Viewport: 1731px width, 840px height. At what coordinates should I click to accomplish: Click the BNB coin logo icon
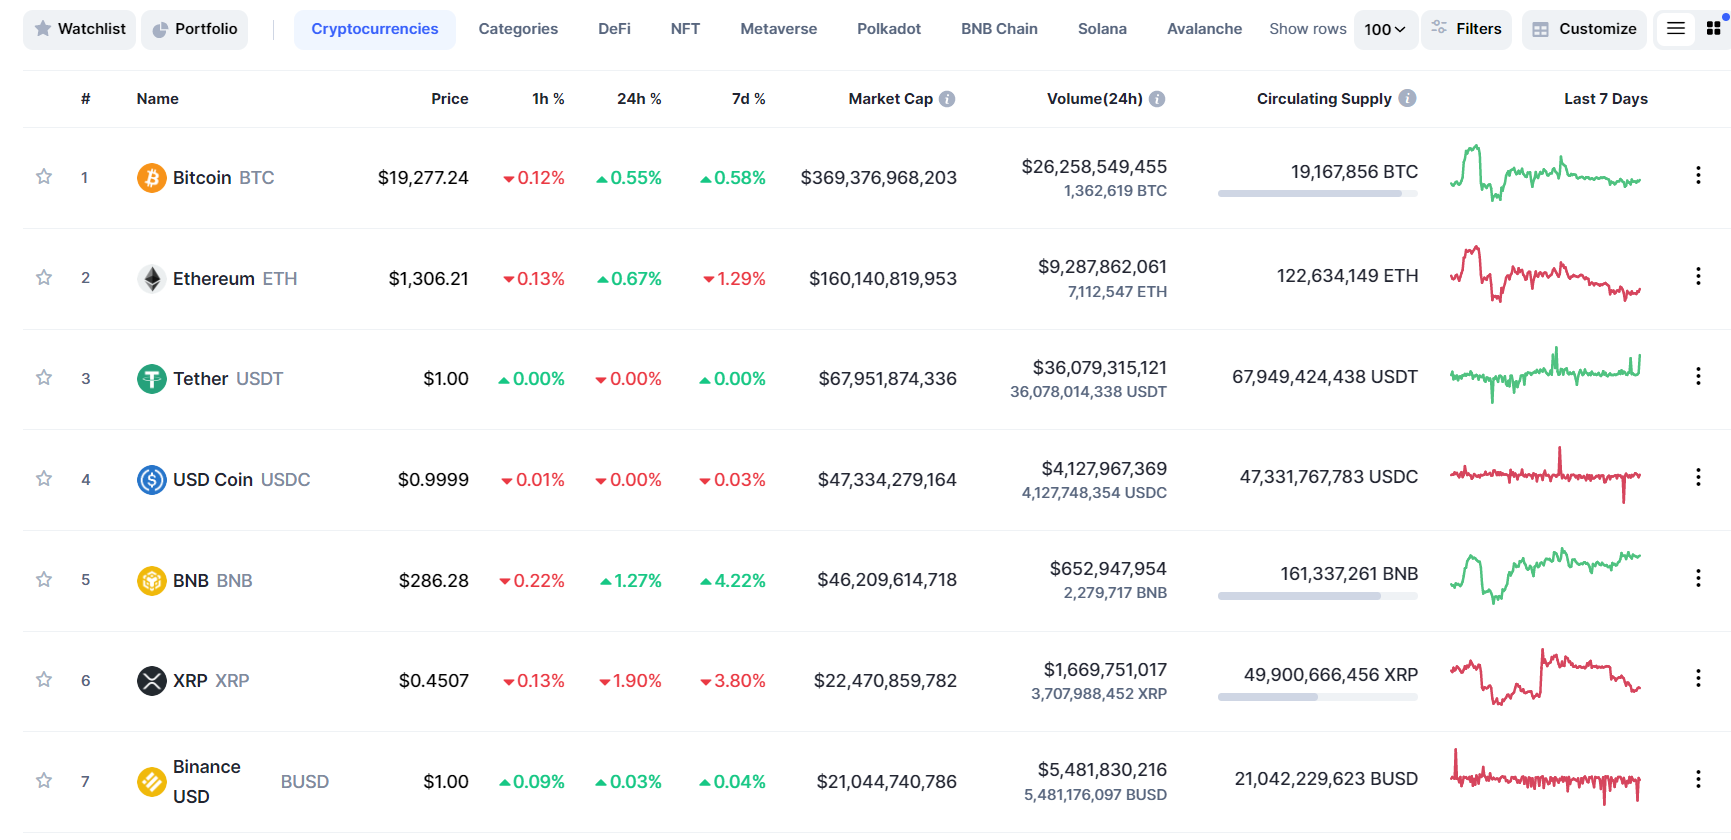pyautogui.click(x=151, y=581)
